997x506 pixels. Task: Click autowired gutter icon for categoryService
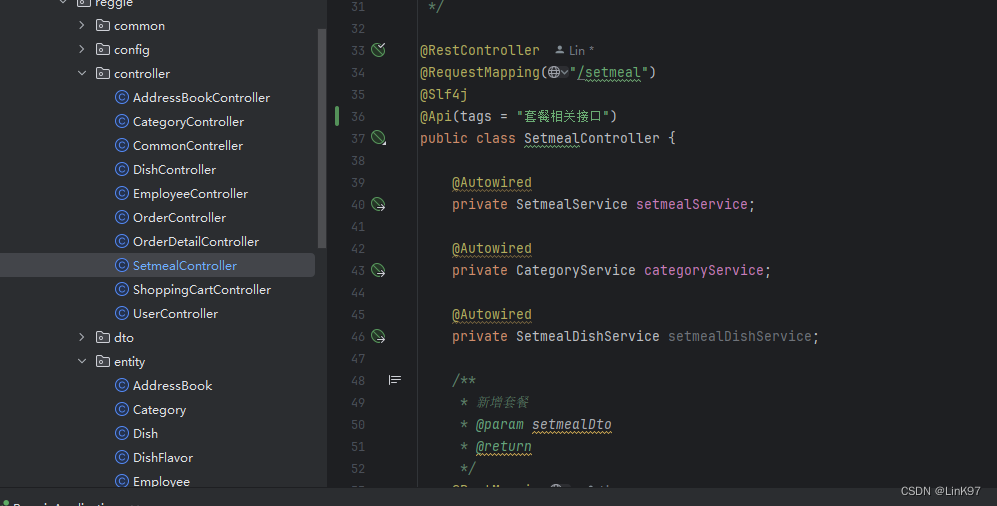pos(378,270)
